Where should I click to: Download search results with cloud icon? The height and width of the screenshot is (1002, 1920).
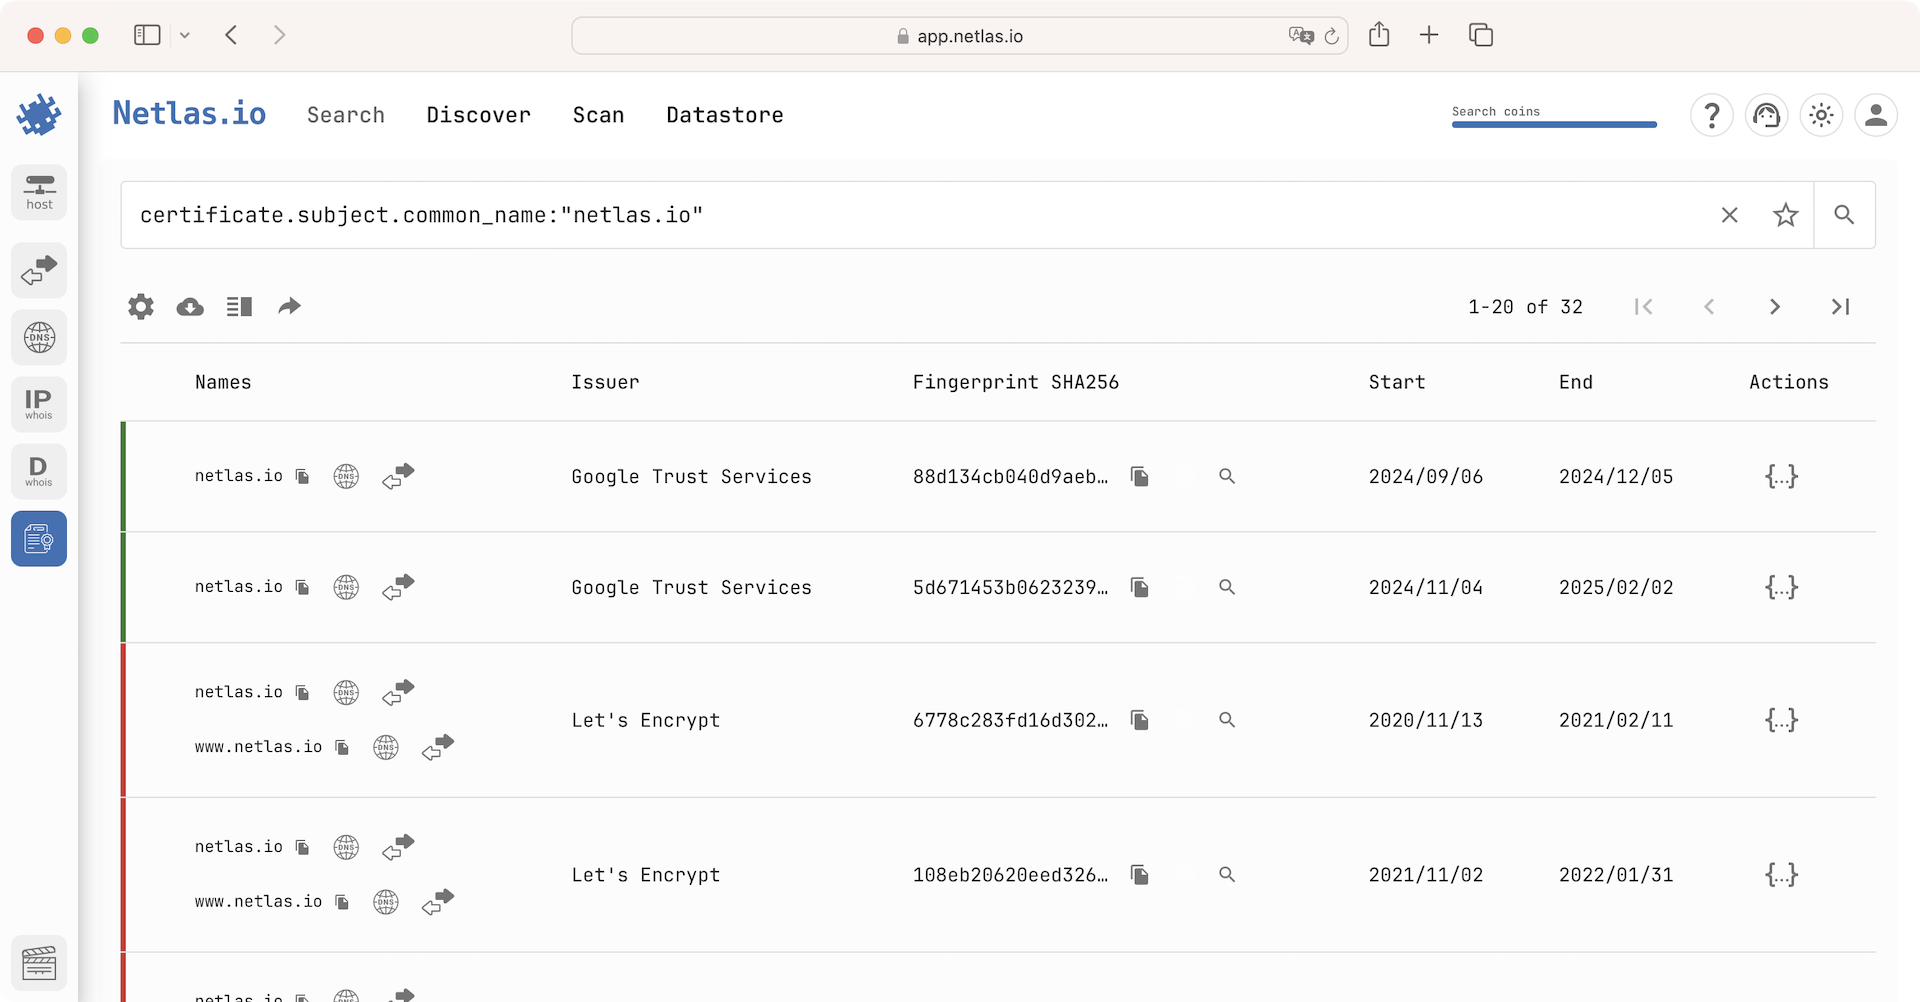click(x=189, y=306)
